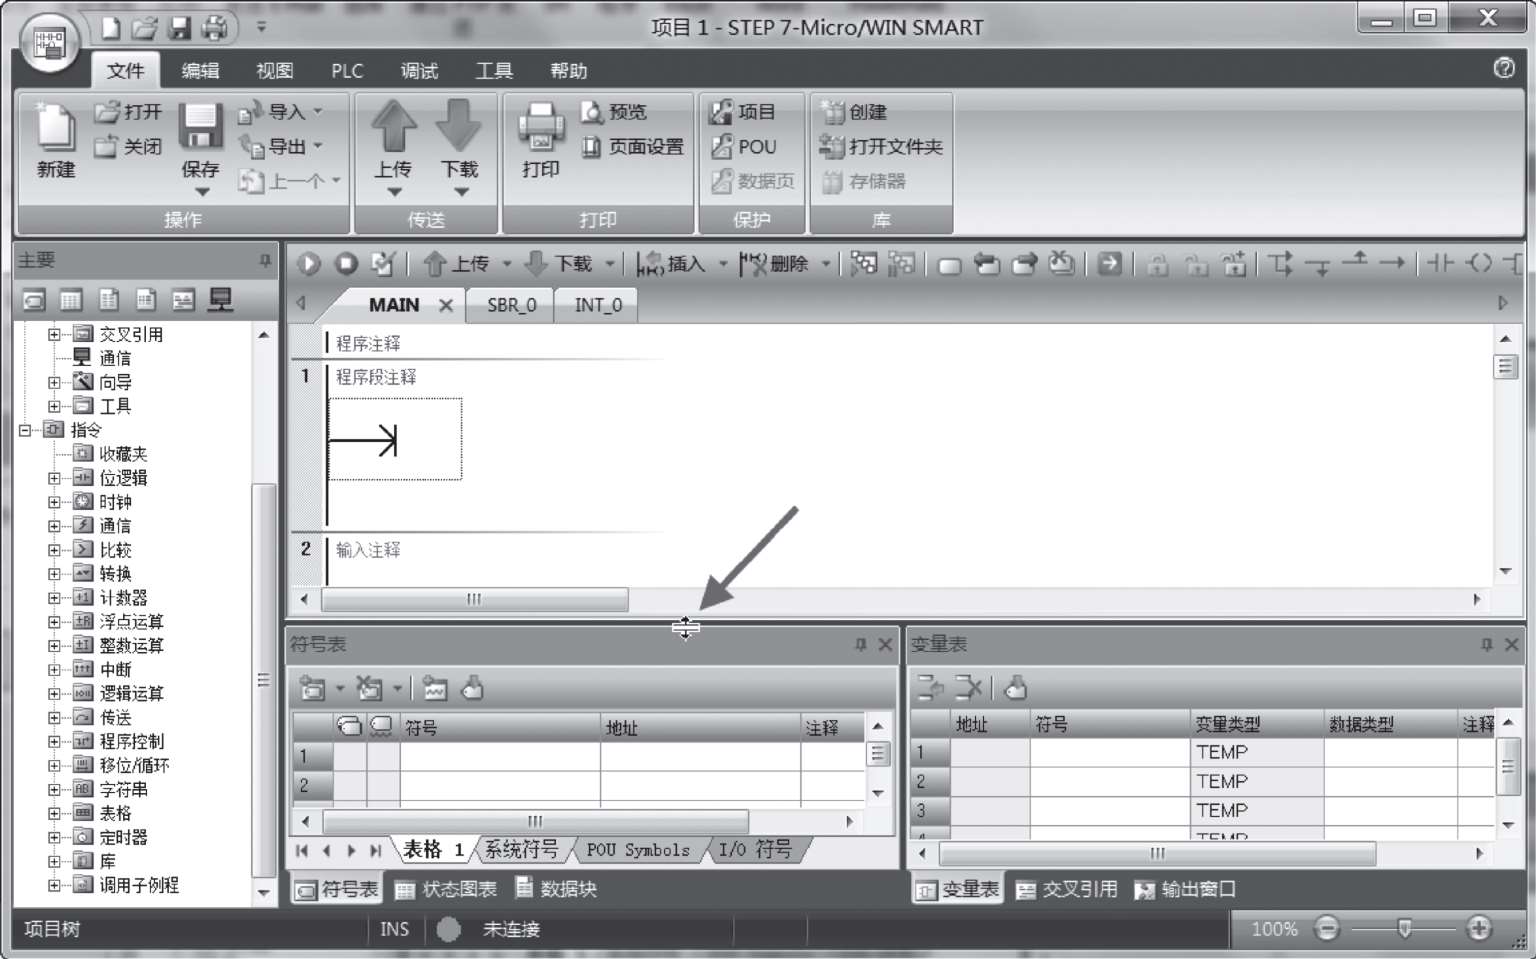Click the zoom in plus button

(1479, 929)
